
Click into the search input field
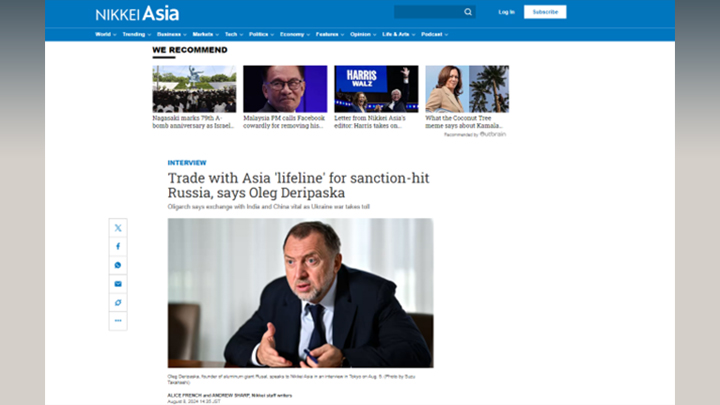pos(428,12)
